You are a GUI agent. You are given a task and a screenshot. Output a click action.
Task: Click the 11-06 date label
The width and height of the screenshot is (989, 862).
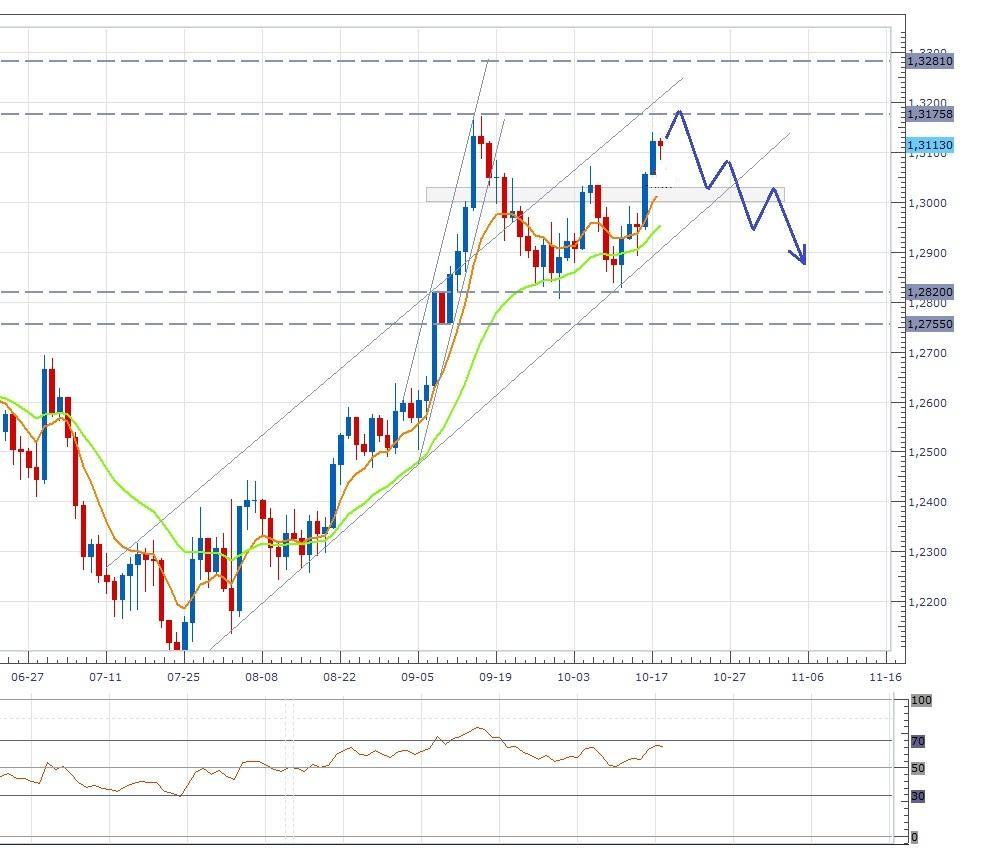click(x=807, y=677)
